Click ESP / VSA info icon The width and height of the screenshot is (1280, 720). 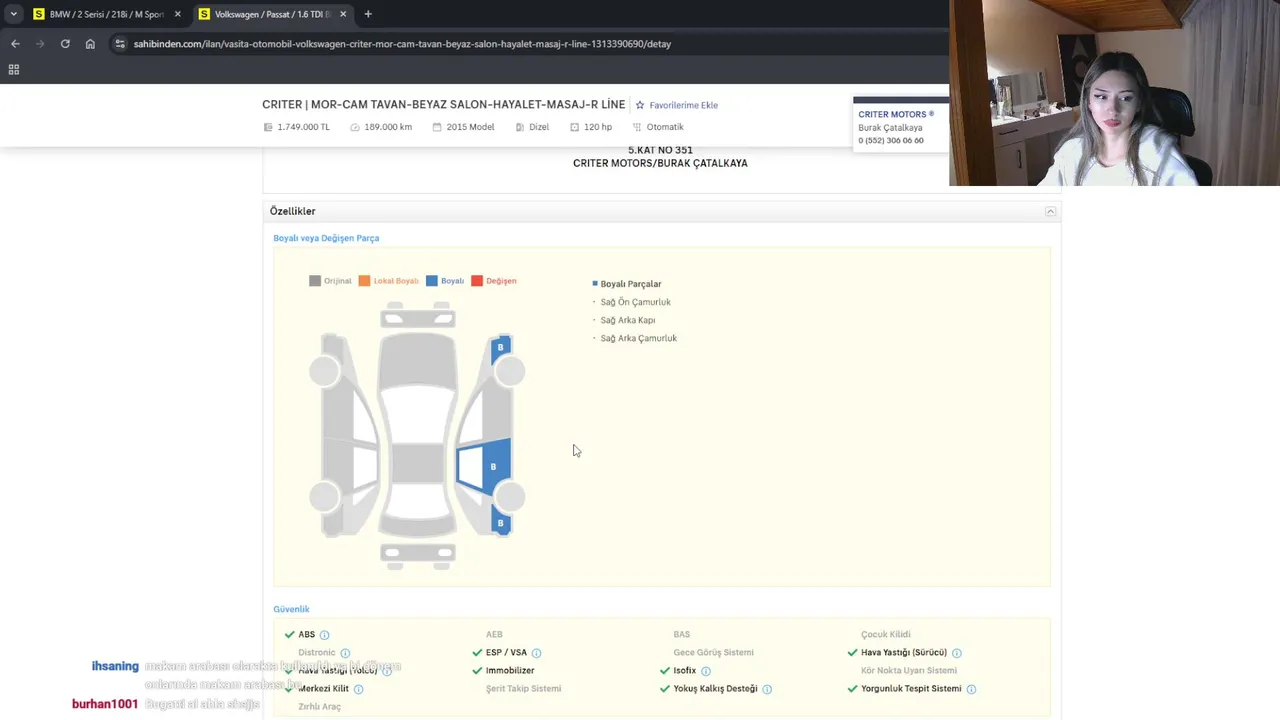[x=536, y=653]
